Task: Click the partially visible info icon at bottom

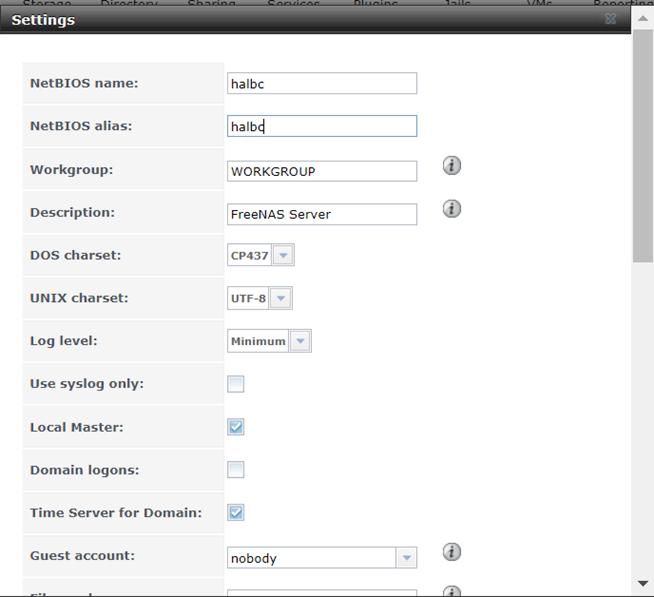Action: (x=452, y=591)
